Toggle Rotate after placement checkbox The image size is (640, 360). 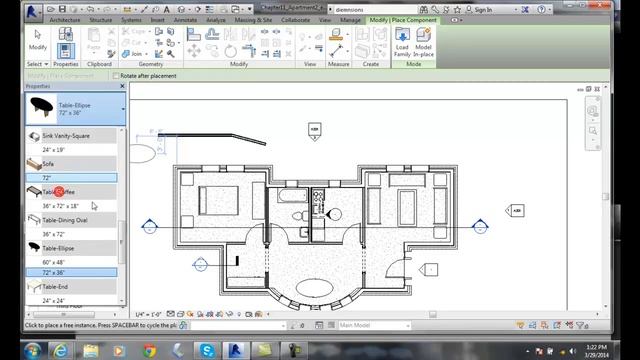coord(116,76)
